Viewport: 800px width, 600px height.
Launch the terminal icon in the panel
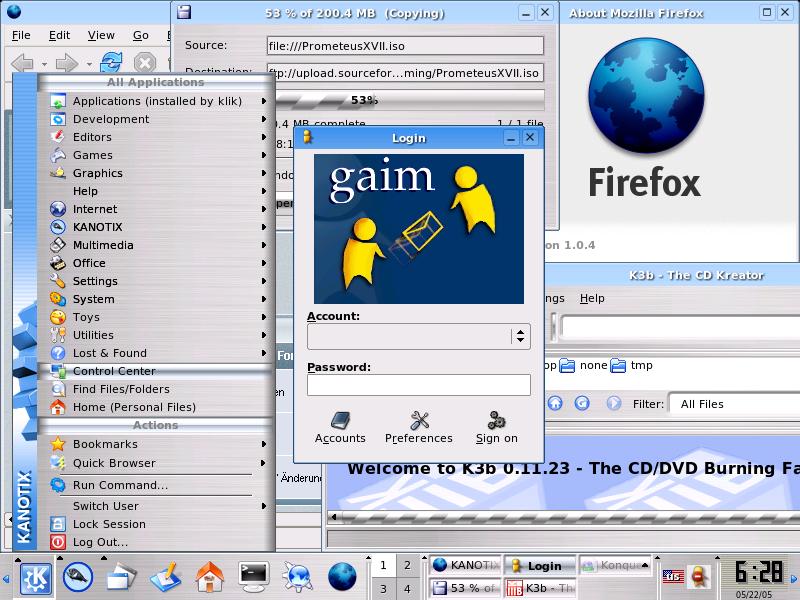coord(254,578)
